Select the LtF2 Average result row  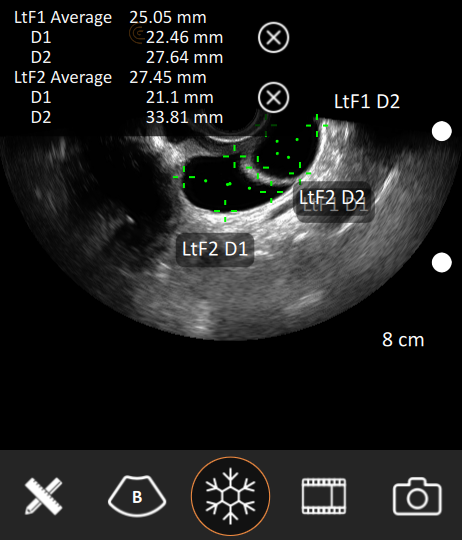(x=110, y=77)
